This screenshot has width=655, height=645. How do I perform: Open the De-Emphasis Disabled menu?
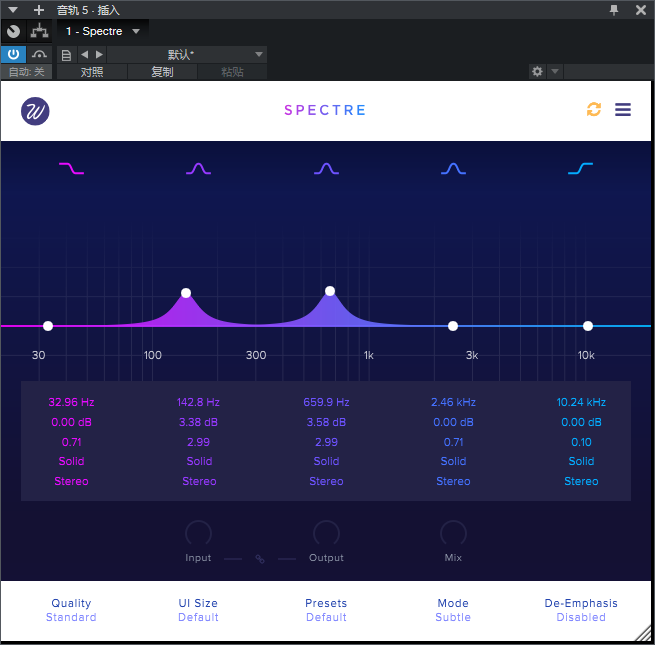click(x=581, y=610)
